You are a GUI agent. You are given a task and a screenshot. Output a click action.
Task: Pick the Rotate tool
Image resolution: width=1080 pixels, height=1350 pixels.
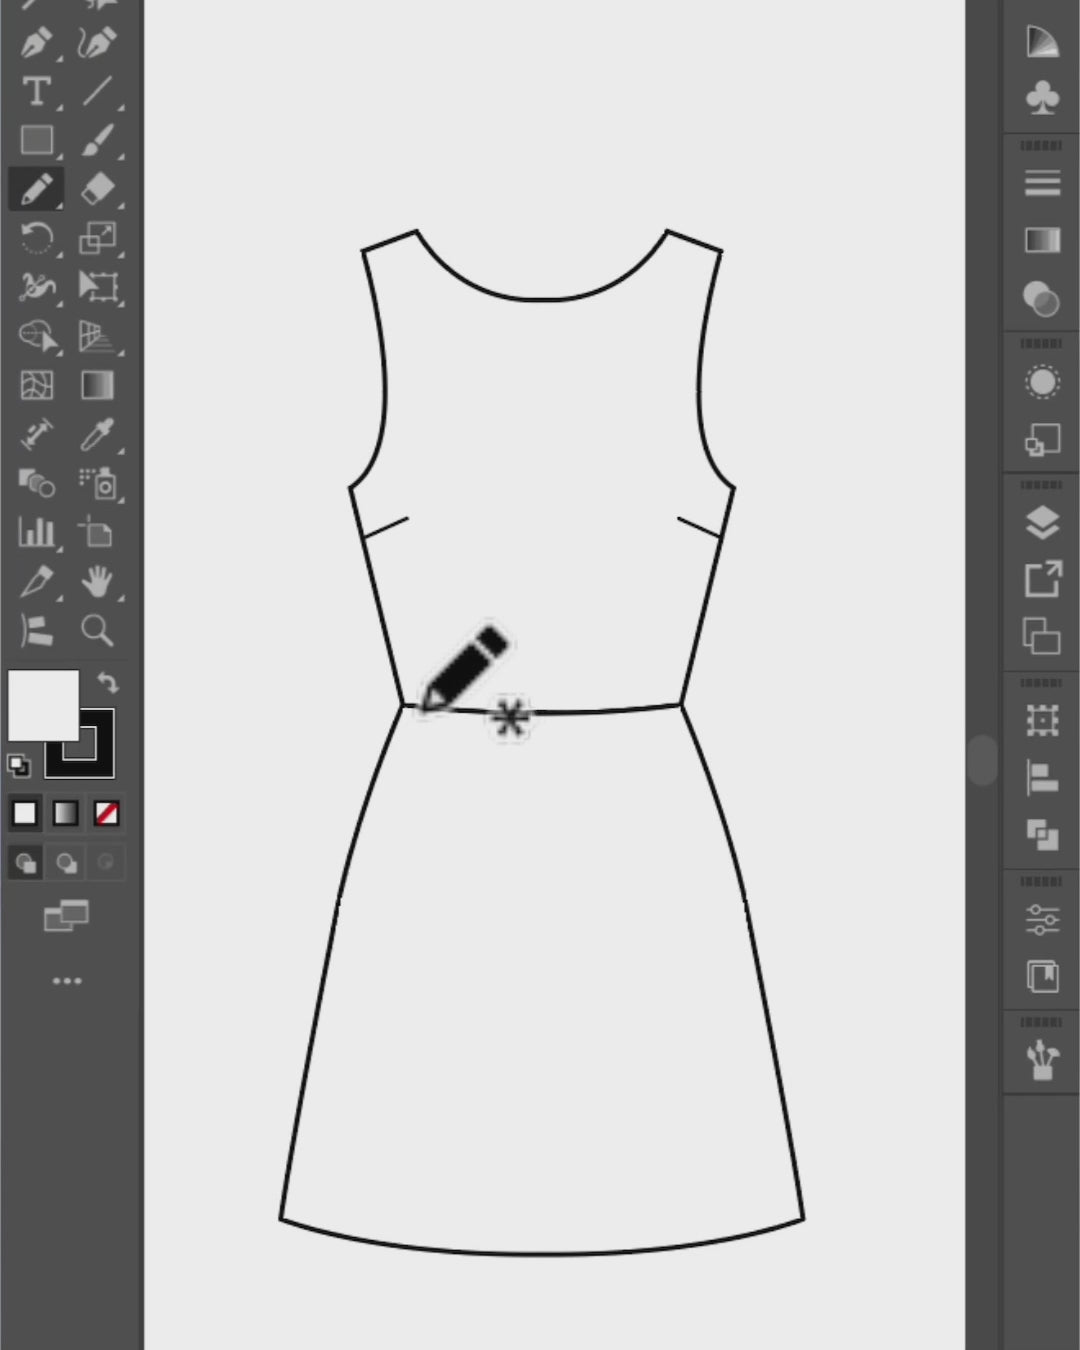[37, 238]
